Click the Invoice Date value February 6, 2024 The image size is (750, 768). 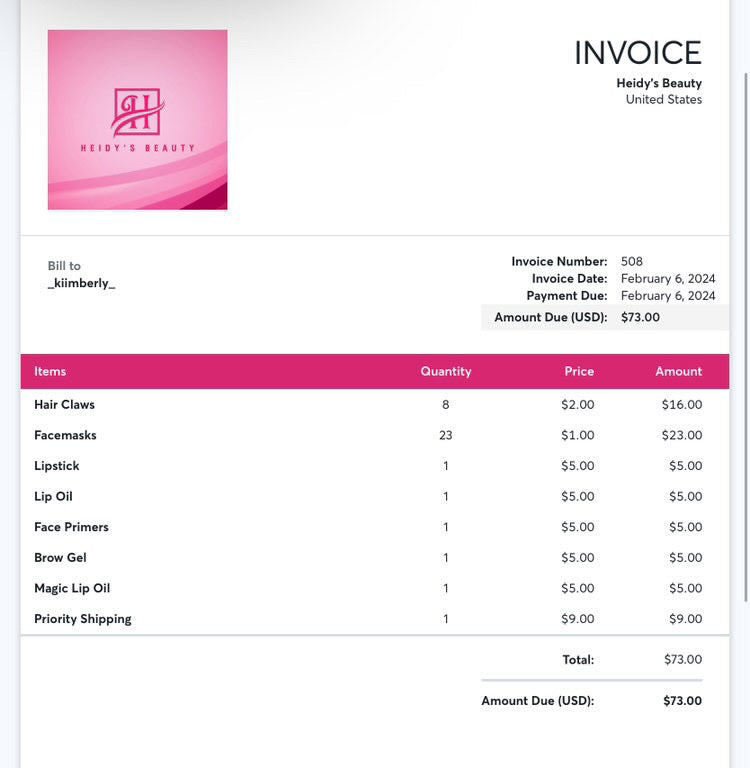click(668, 279)
